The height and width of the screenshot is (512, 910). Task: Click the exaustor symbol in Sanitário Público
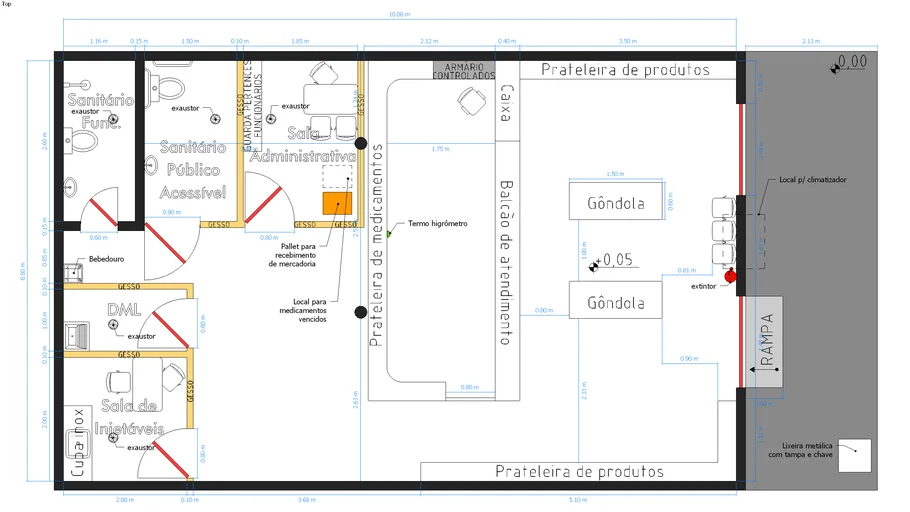pyautogui.click(x=215, y=119)
